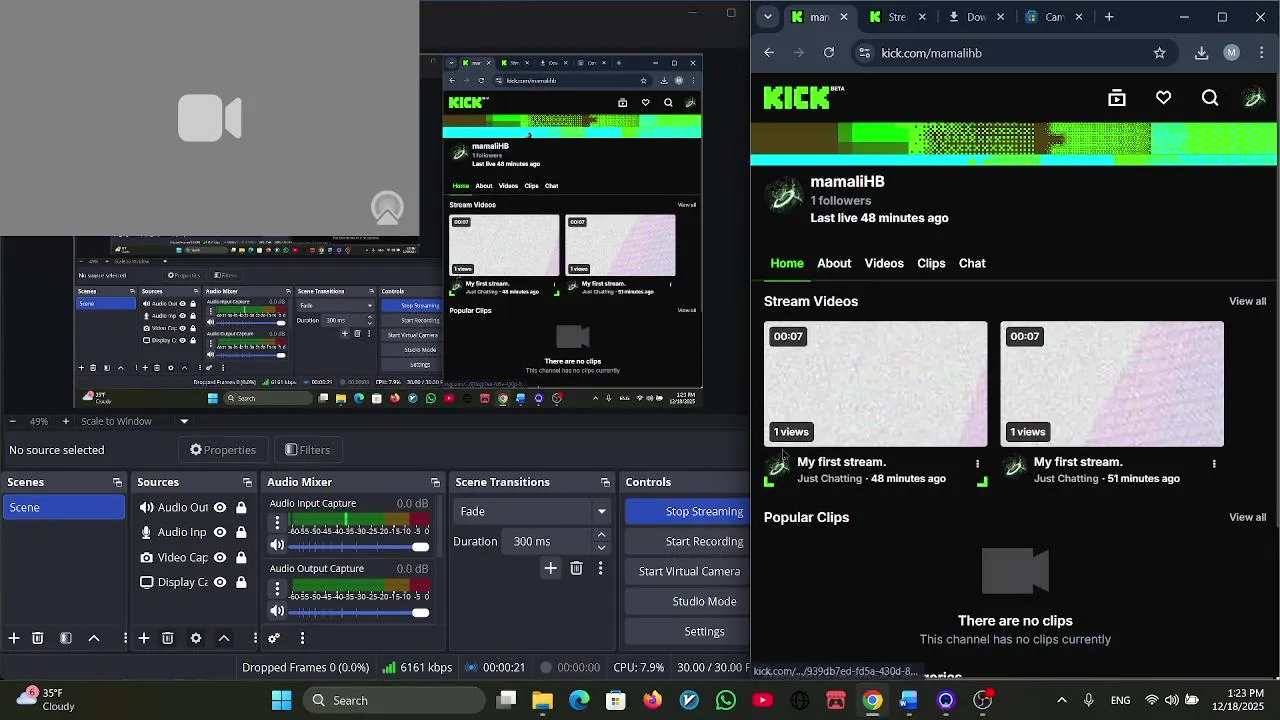Open the Fade transition dropdown
The image size is (1280, 720).
click(x=532, y=511)
